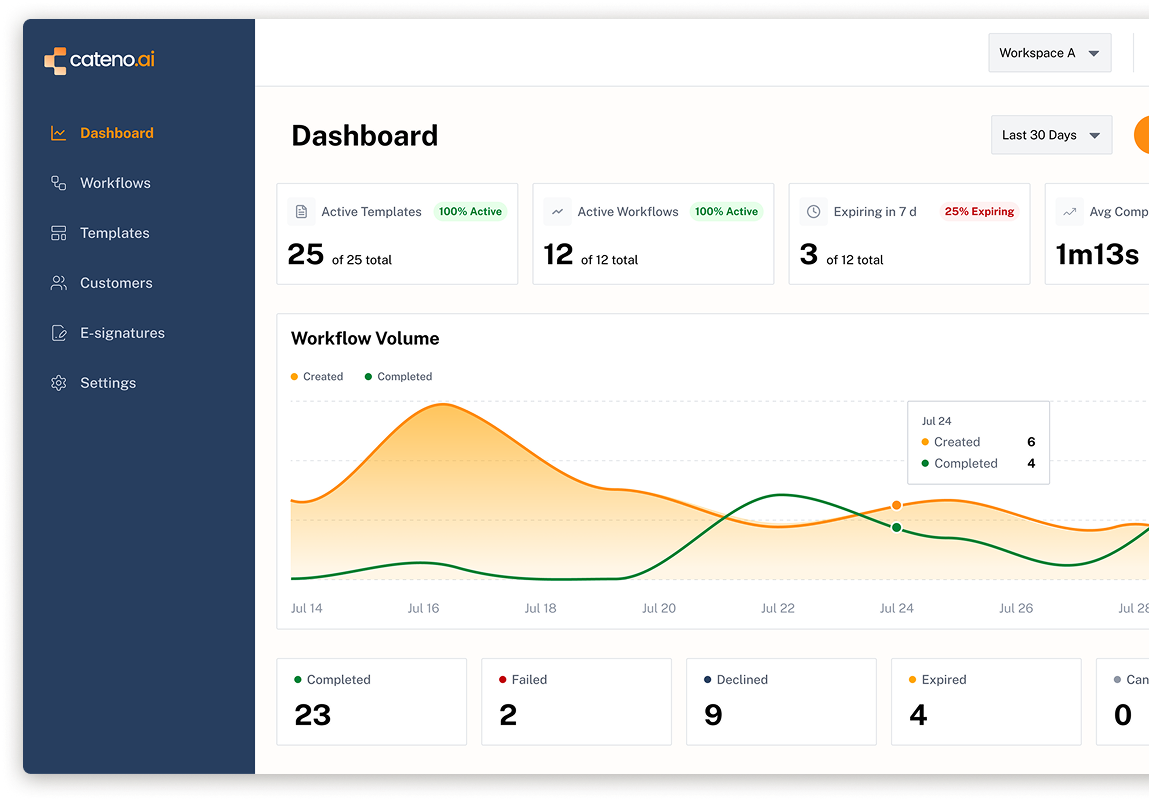Image resolution: width=1149 pixels, height=801 pixels.
Task: Click the Jul 22 axis label
Action: 777,608
